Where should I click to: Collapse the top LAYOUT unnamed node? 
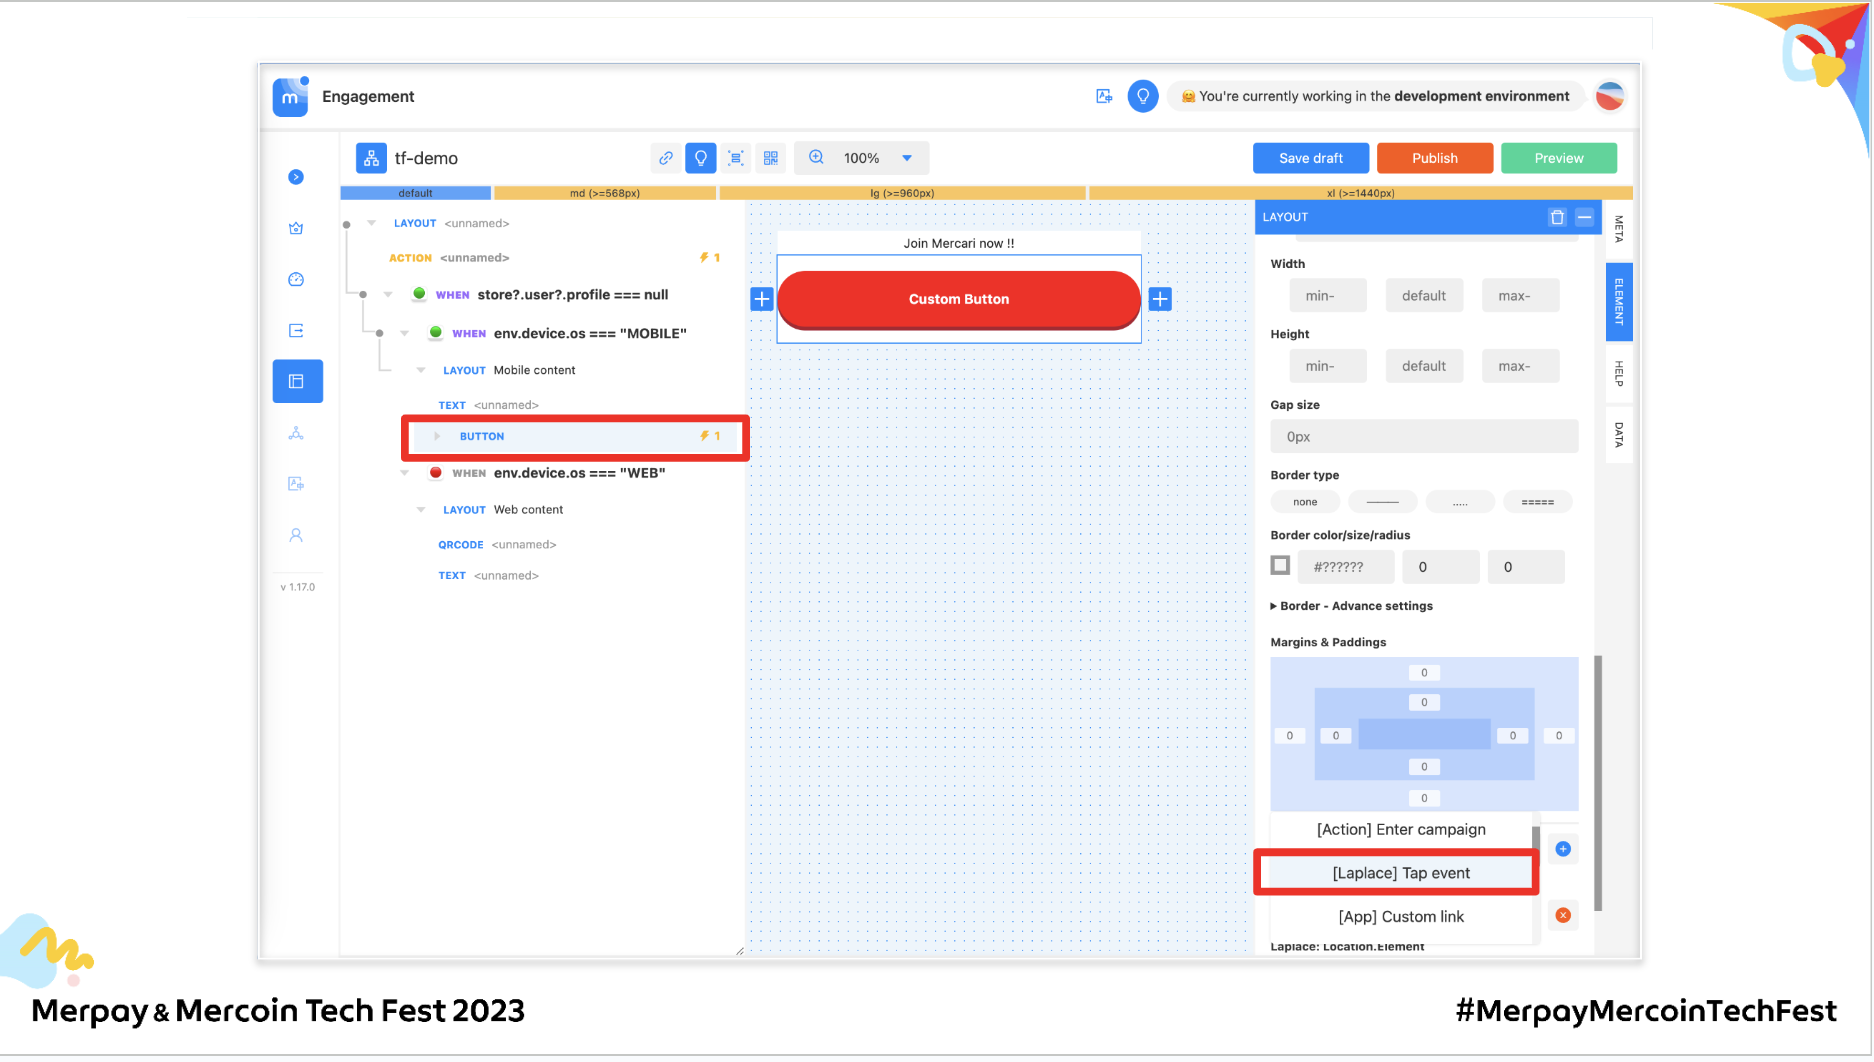(x=372, y=223)
